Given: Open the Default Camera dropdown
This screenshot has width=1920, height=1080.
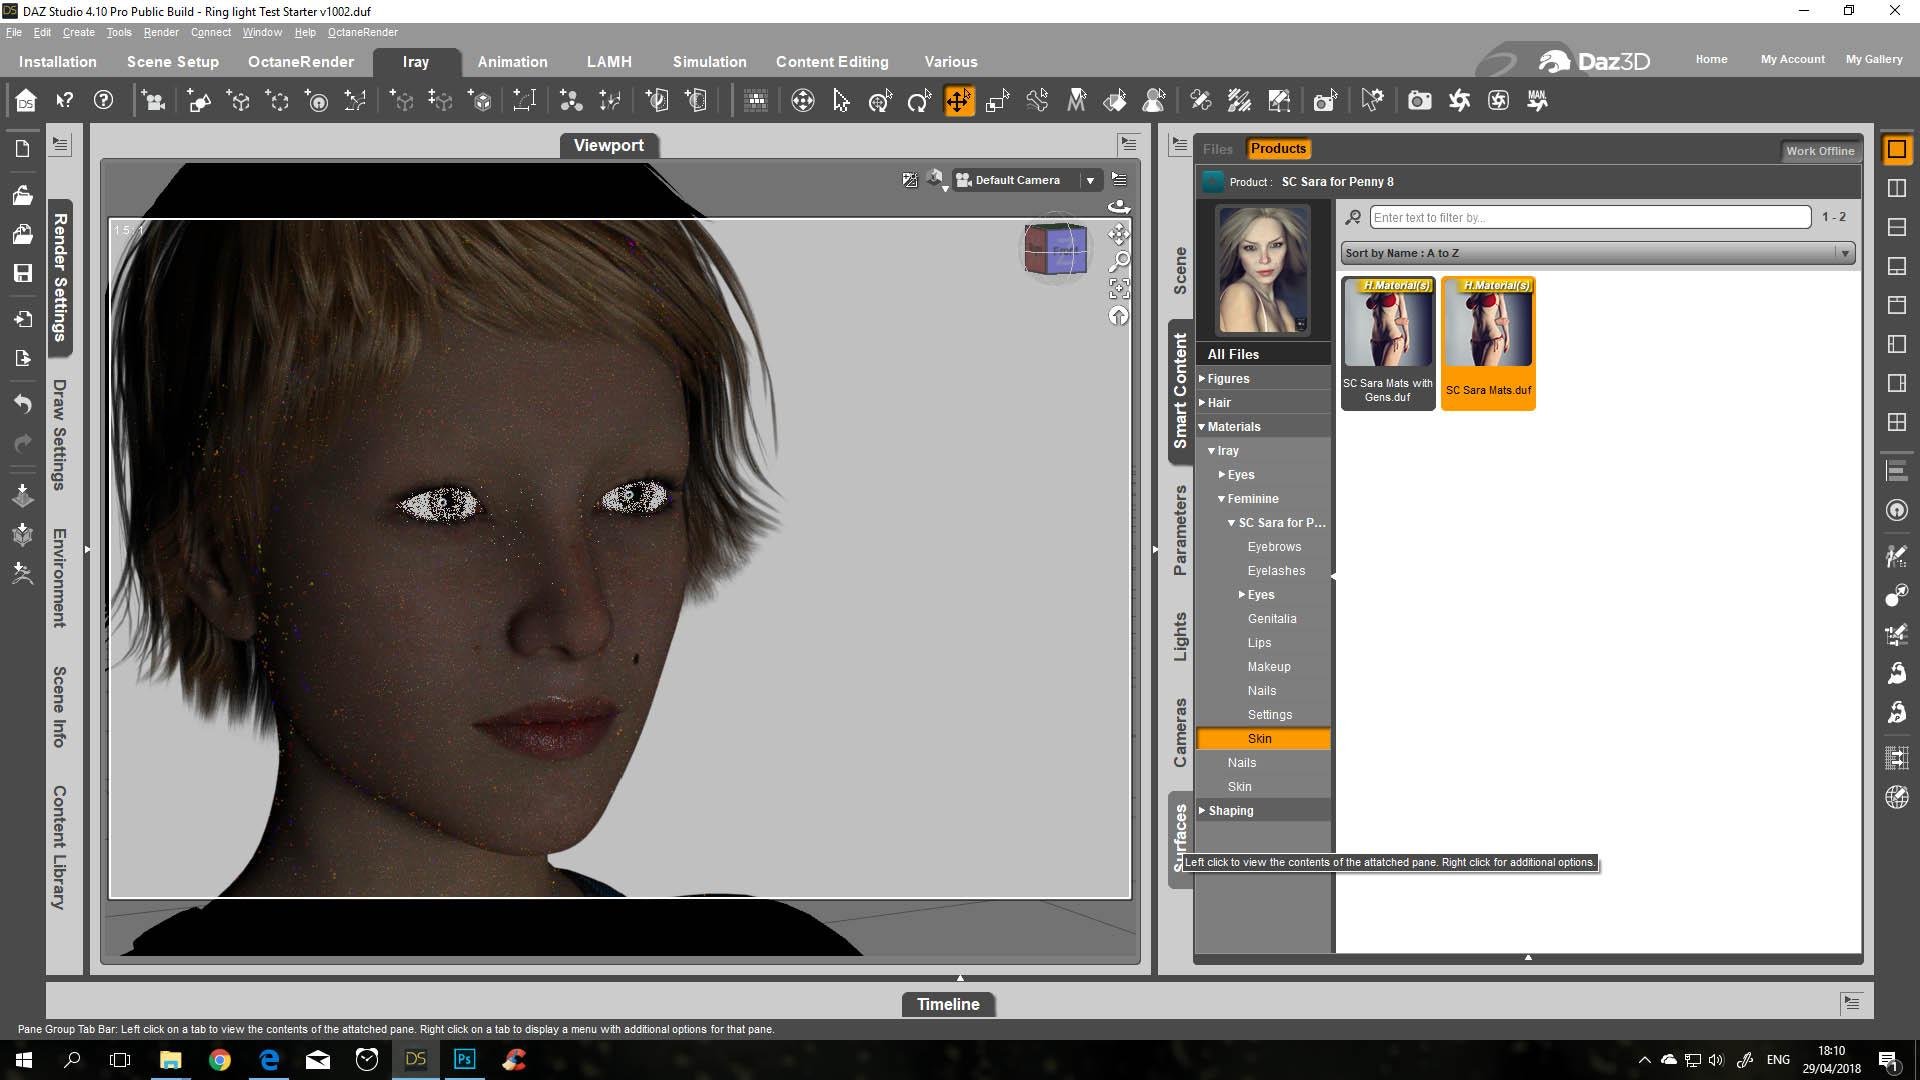Looking at the screenshot, I should 1090,180.
